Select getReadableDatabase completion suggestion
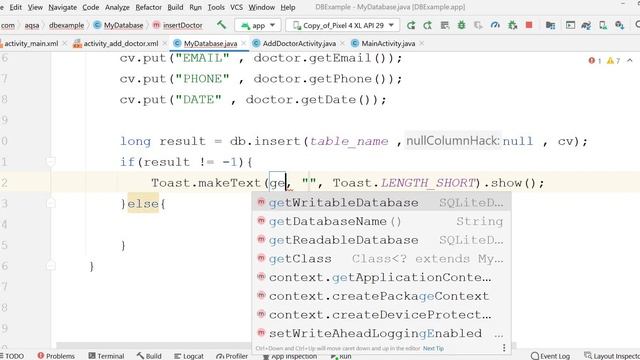This screenshot has width=640, height=360. (381, 240)
